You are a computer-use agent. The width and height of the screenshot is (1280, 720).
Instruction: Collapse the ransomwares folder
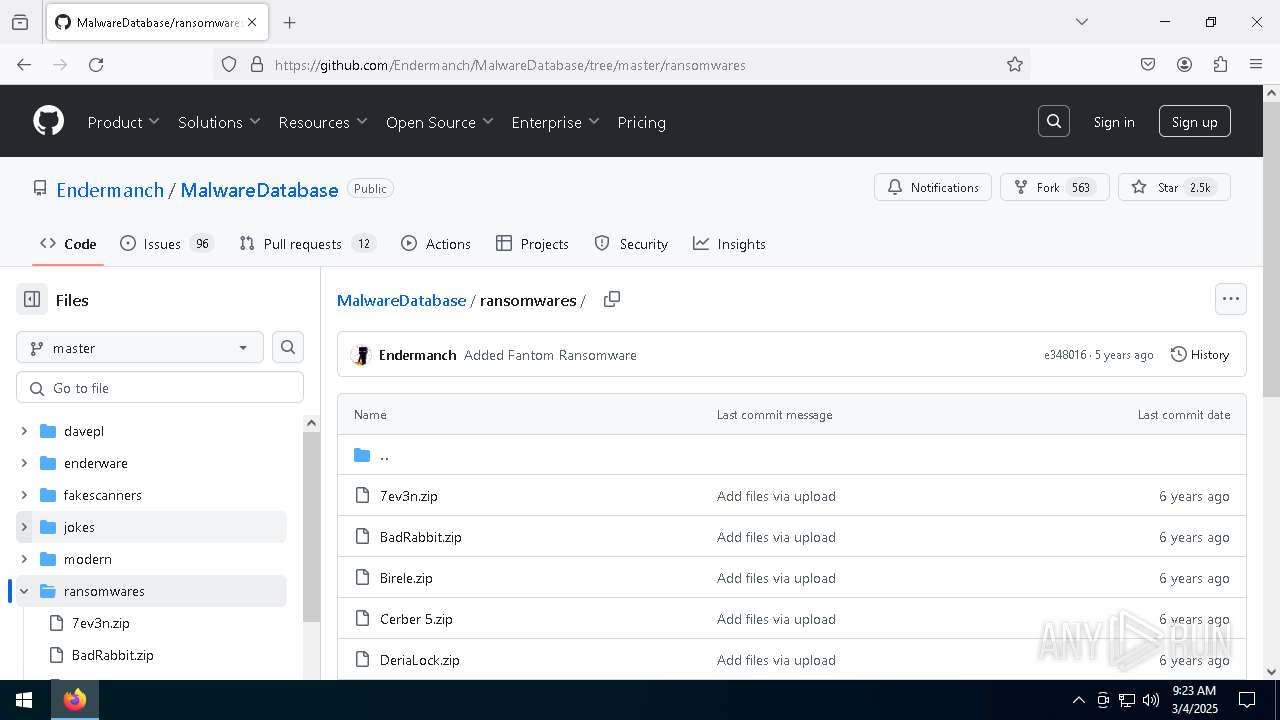[24, 591]
